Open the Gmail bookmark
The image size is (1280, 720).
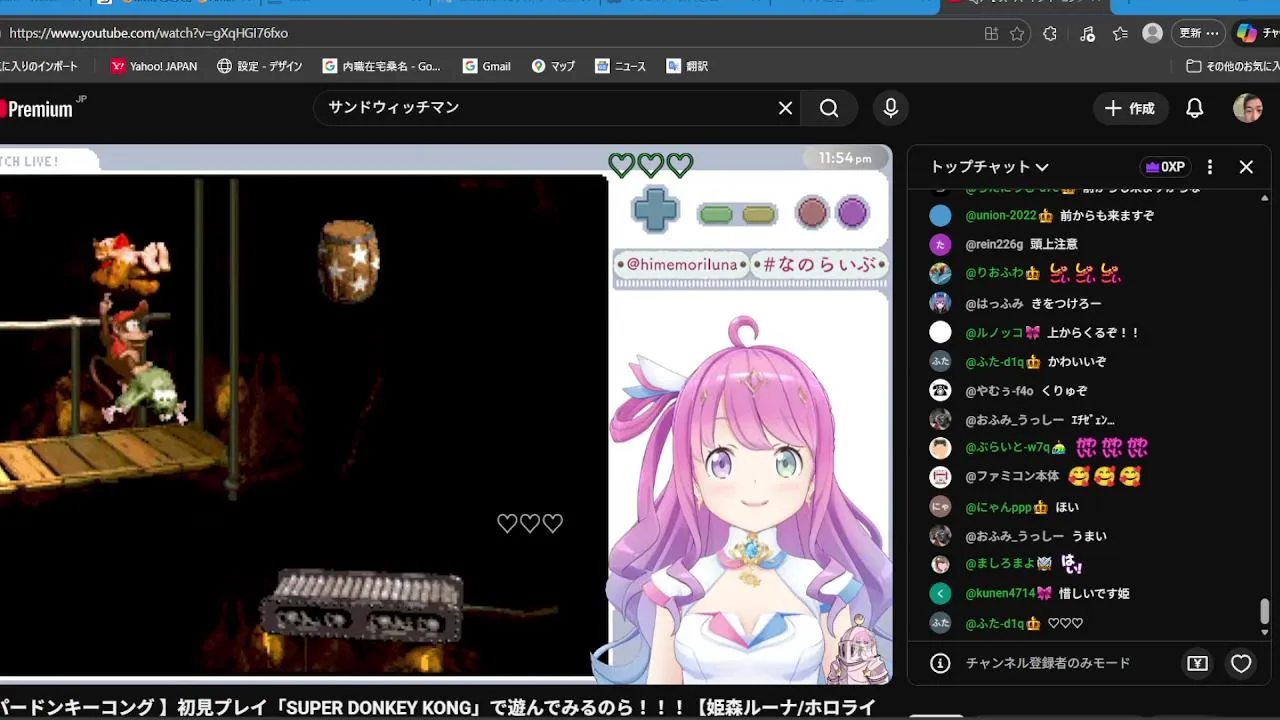point(486,66)
